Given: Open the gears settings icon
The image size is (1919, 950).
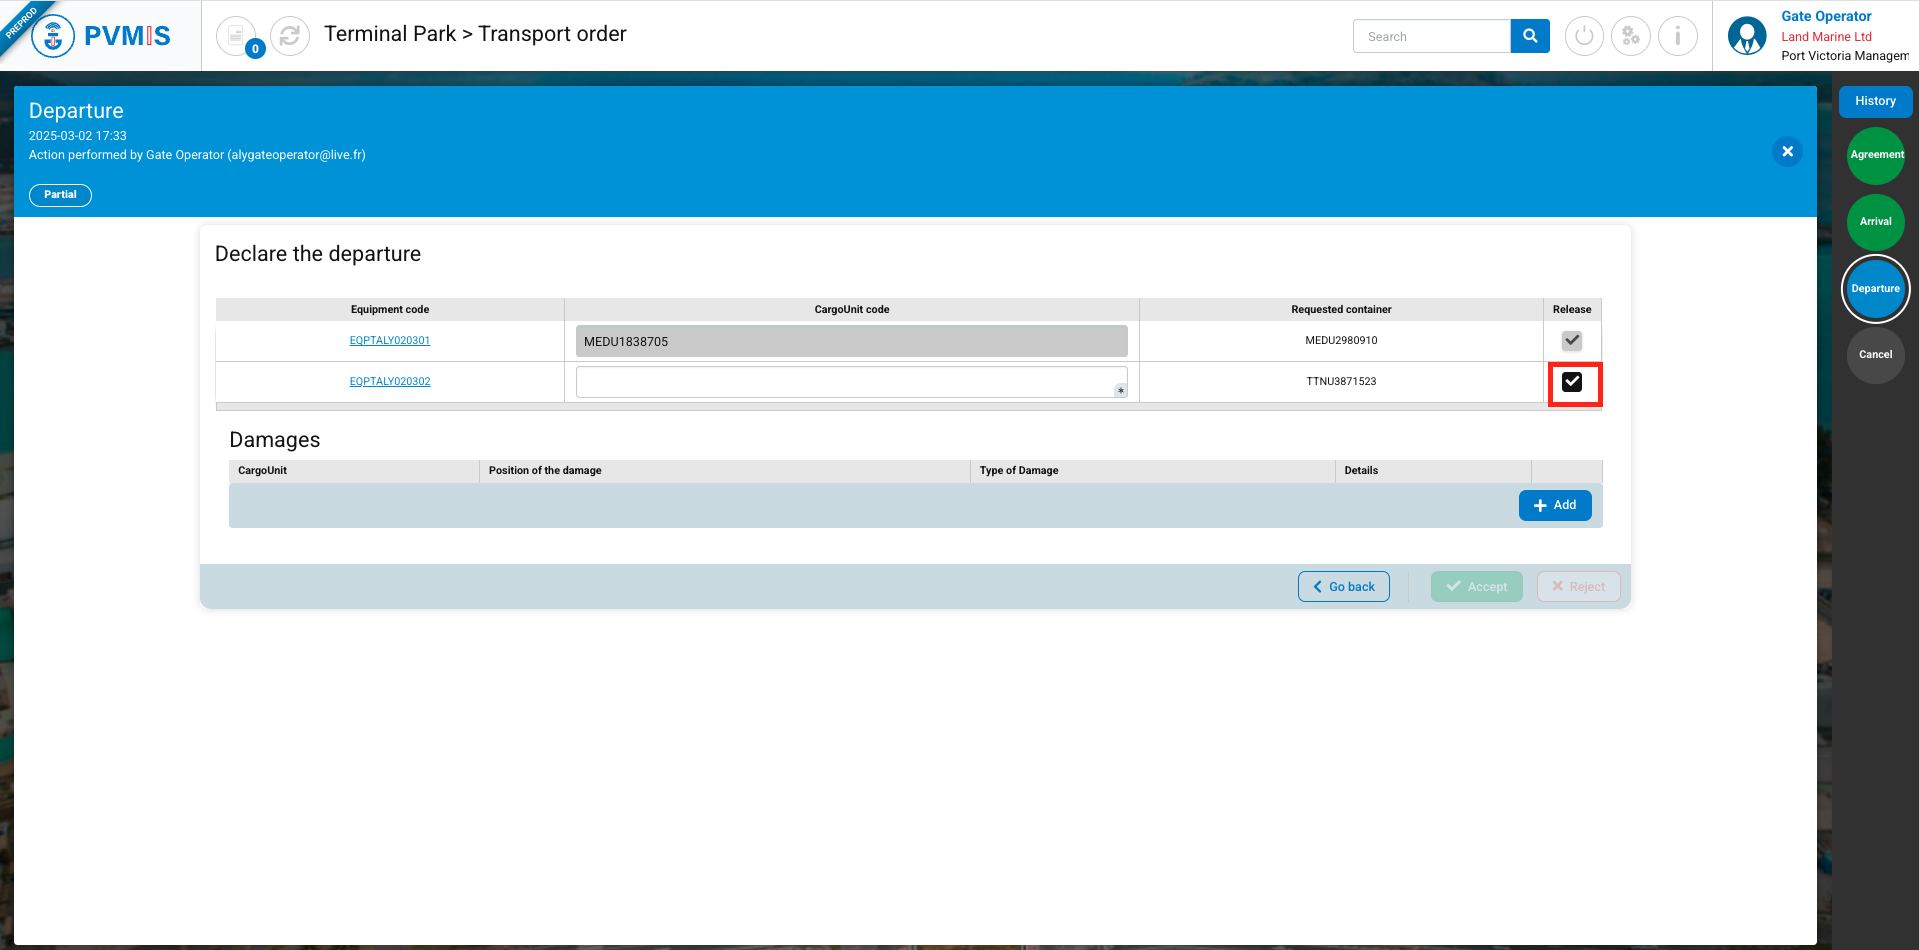Looking at the screenshot, I should pos(1630,37).
